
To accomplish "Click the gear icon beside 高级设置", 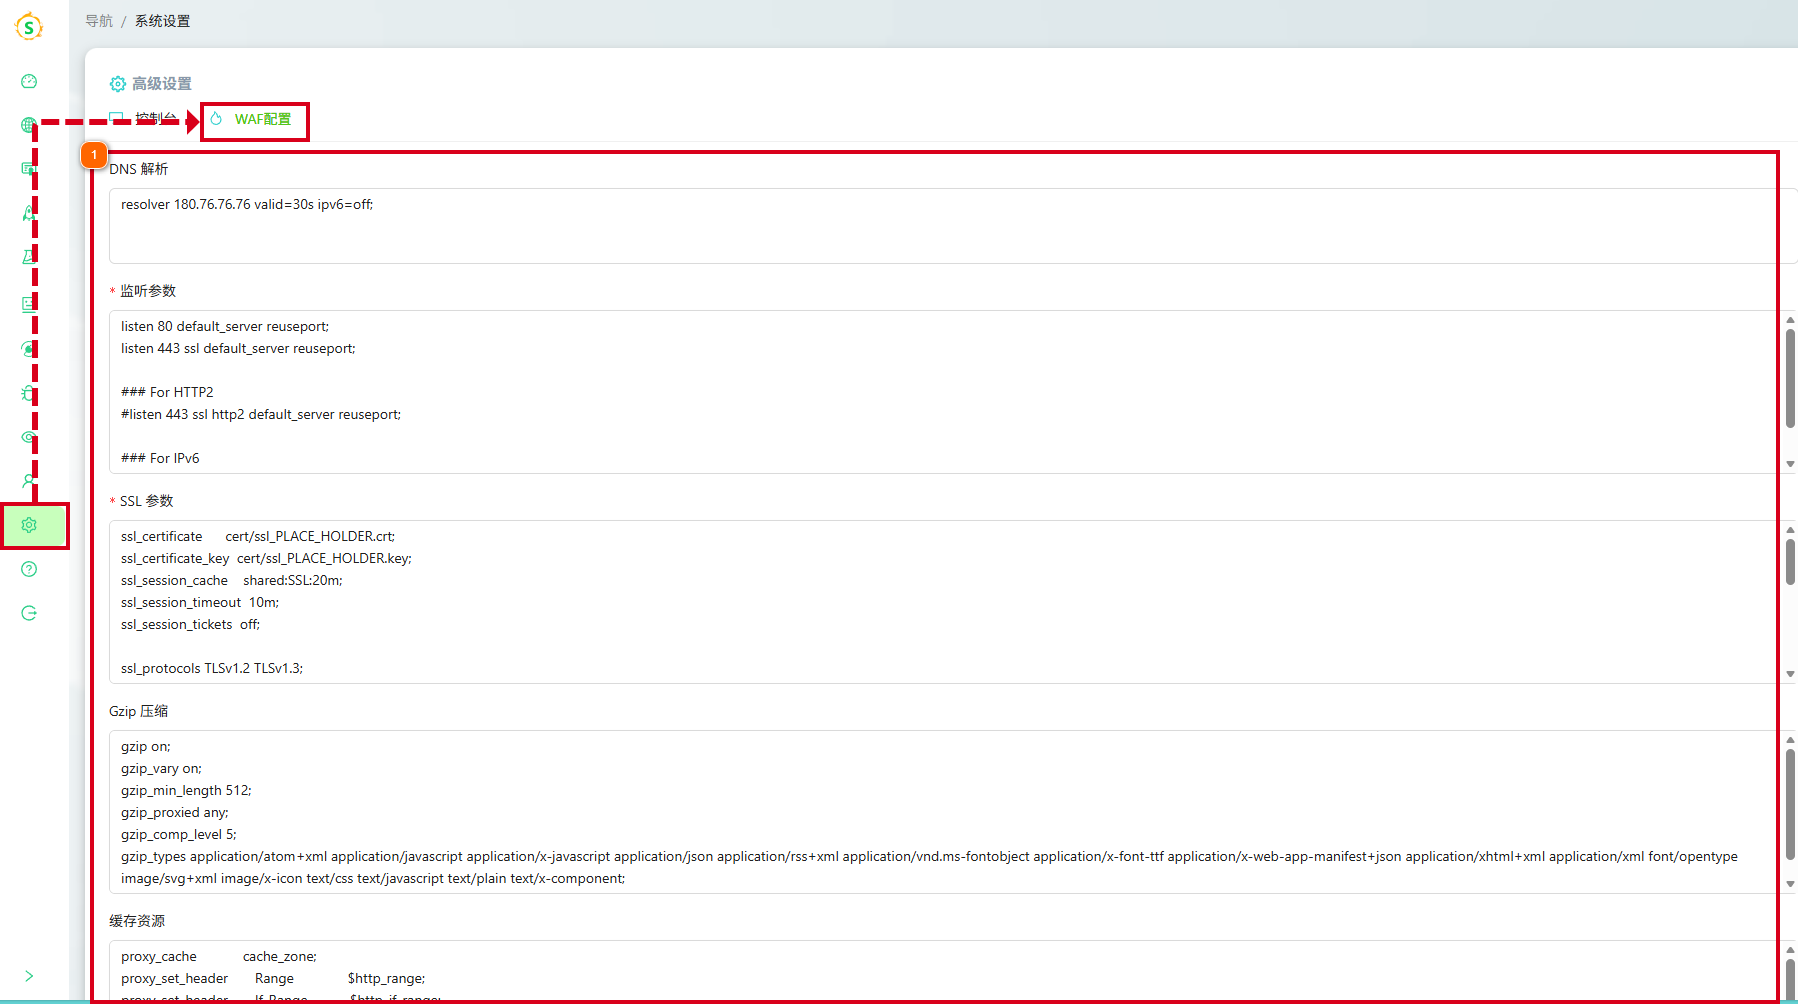I will (118, 84).
